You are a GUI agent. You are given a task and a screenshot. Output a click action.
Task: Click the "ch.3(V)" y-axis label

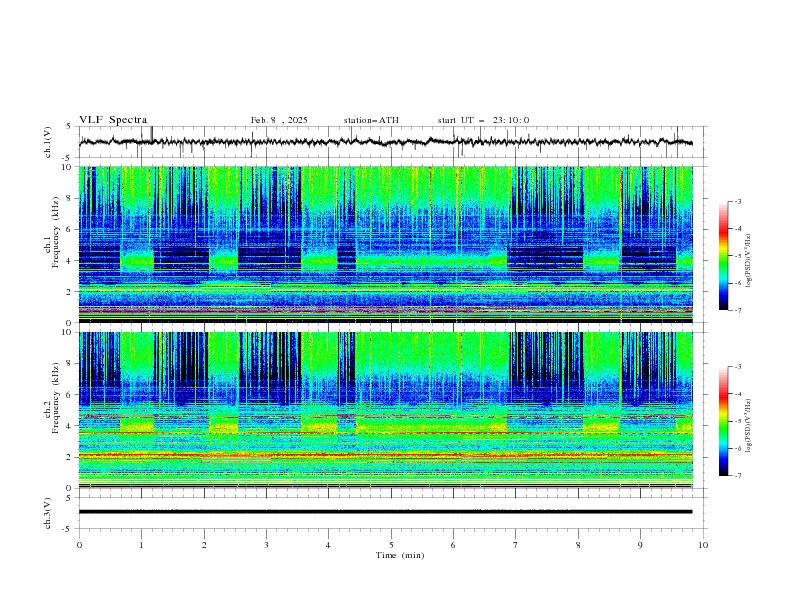[48, 513]
